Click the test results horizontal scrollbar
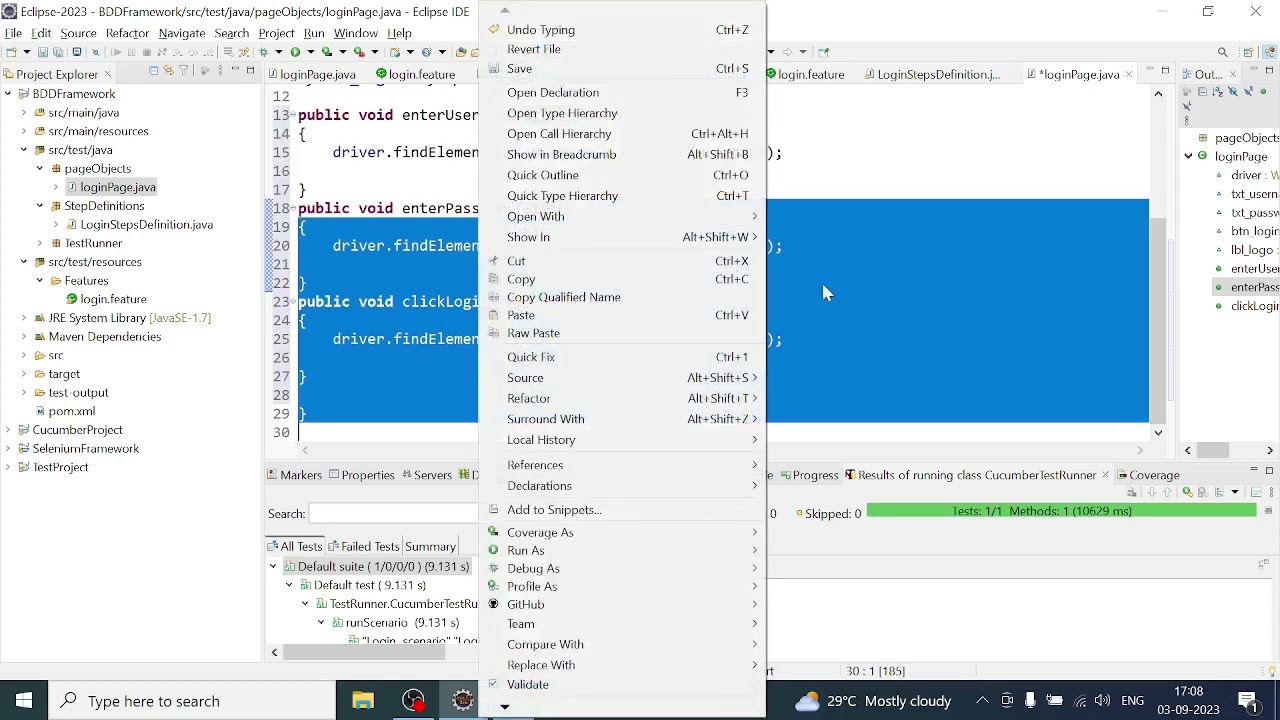 click(x=364, y=653)
